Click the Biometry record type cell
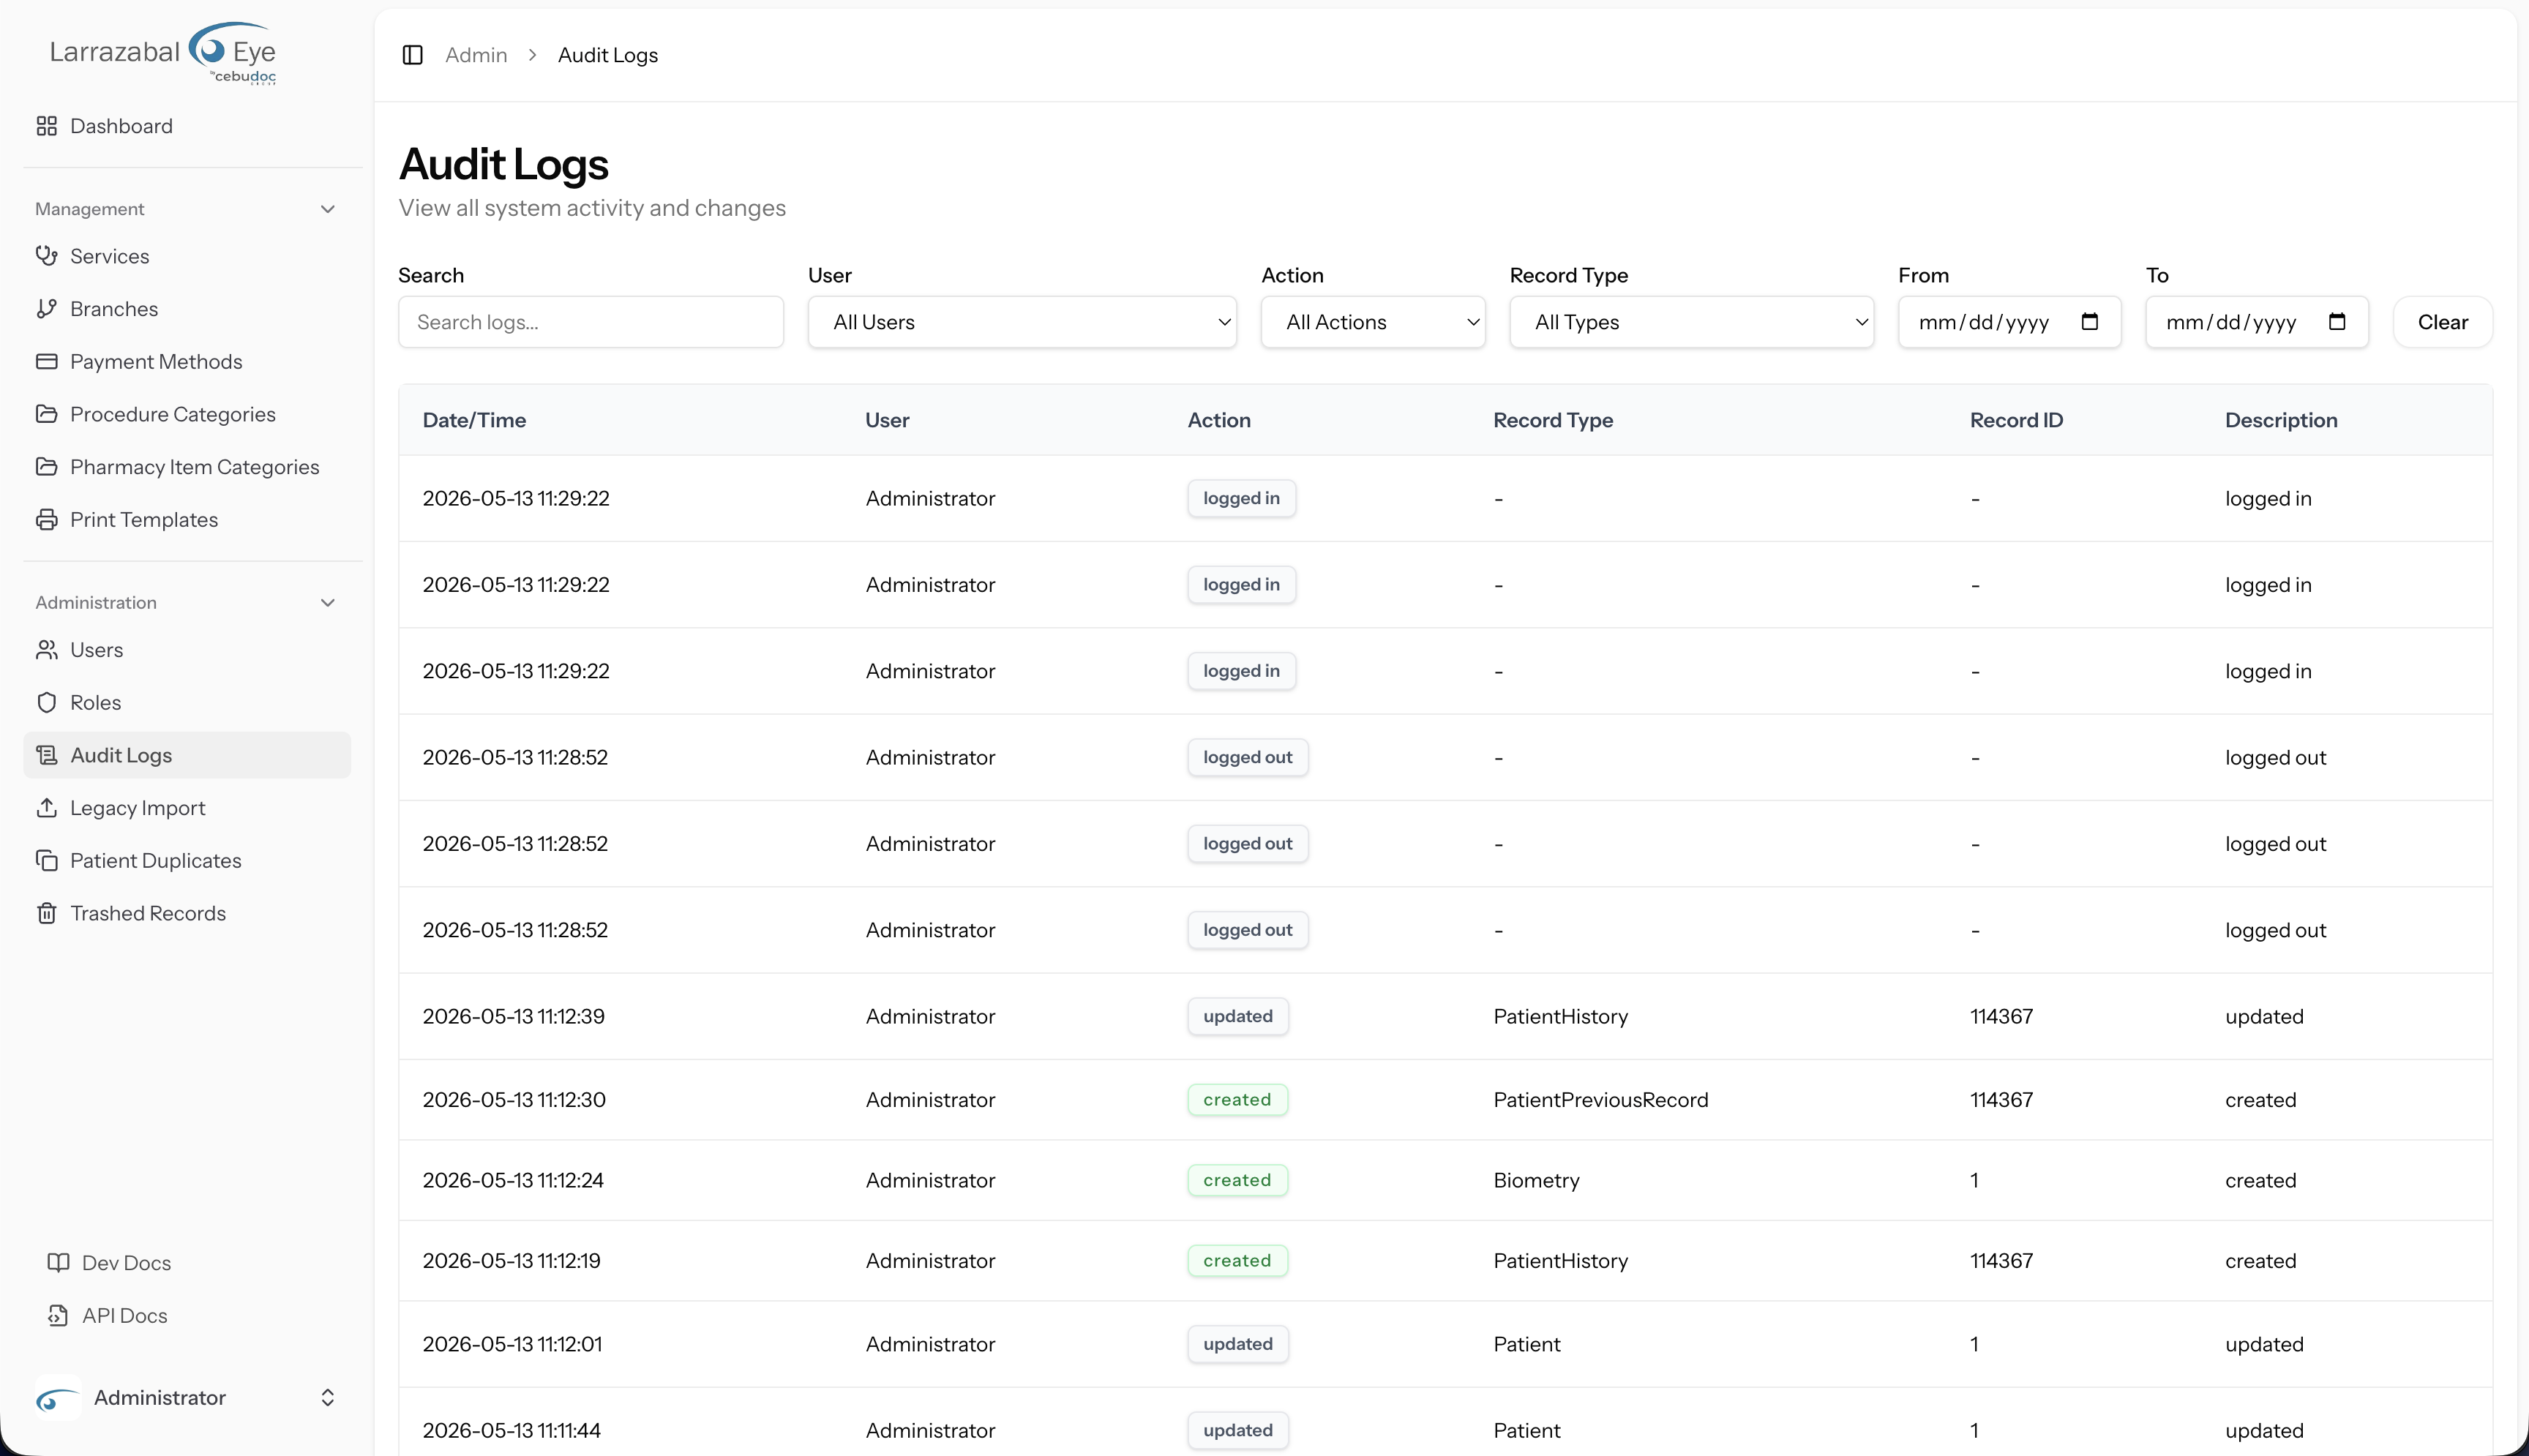This screenshot has height=1456, width=2529. click(1536, 1180)
